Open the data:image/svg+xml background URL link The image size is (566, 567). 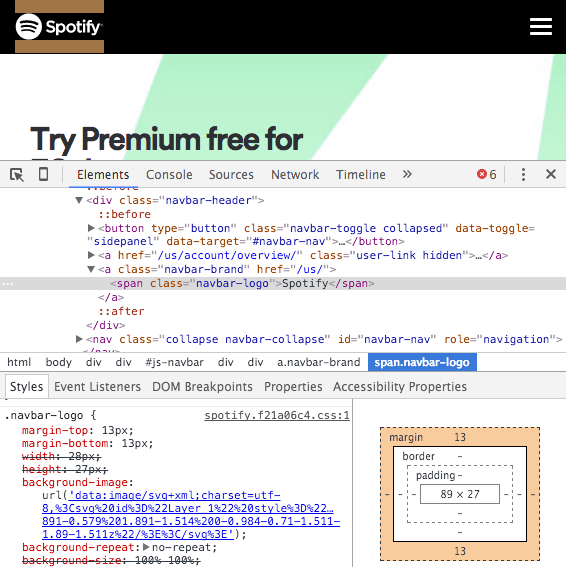pyautogui.click(x=191, y=515)
